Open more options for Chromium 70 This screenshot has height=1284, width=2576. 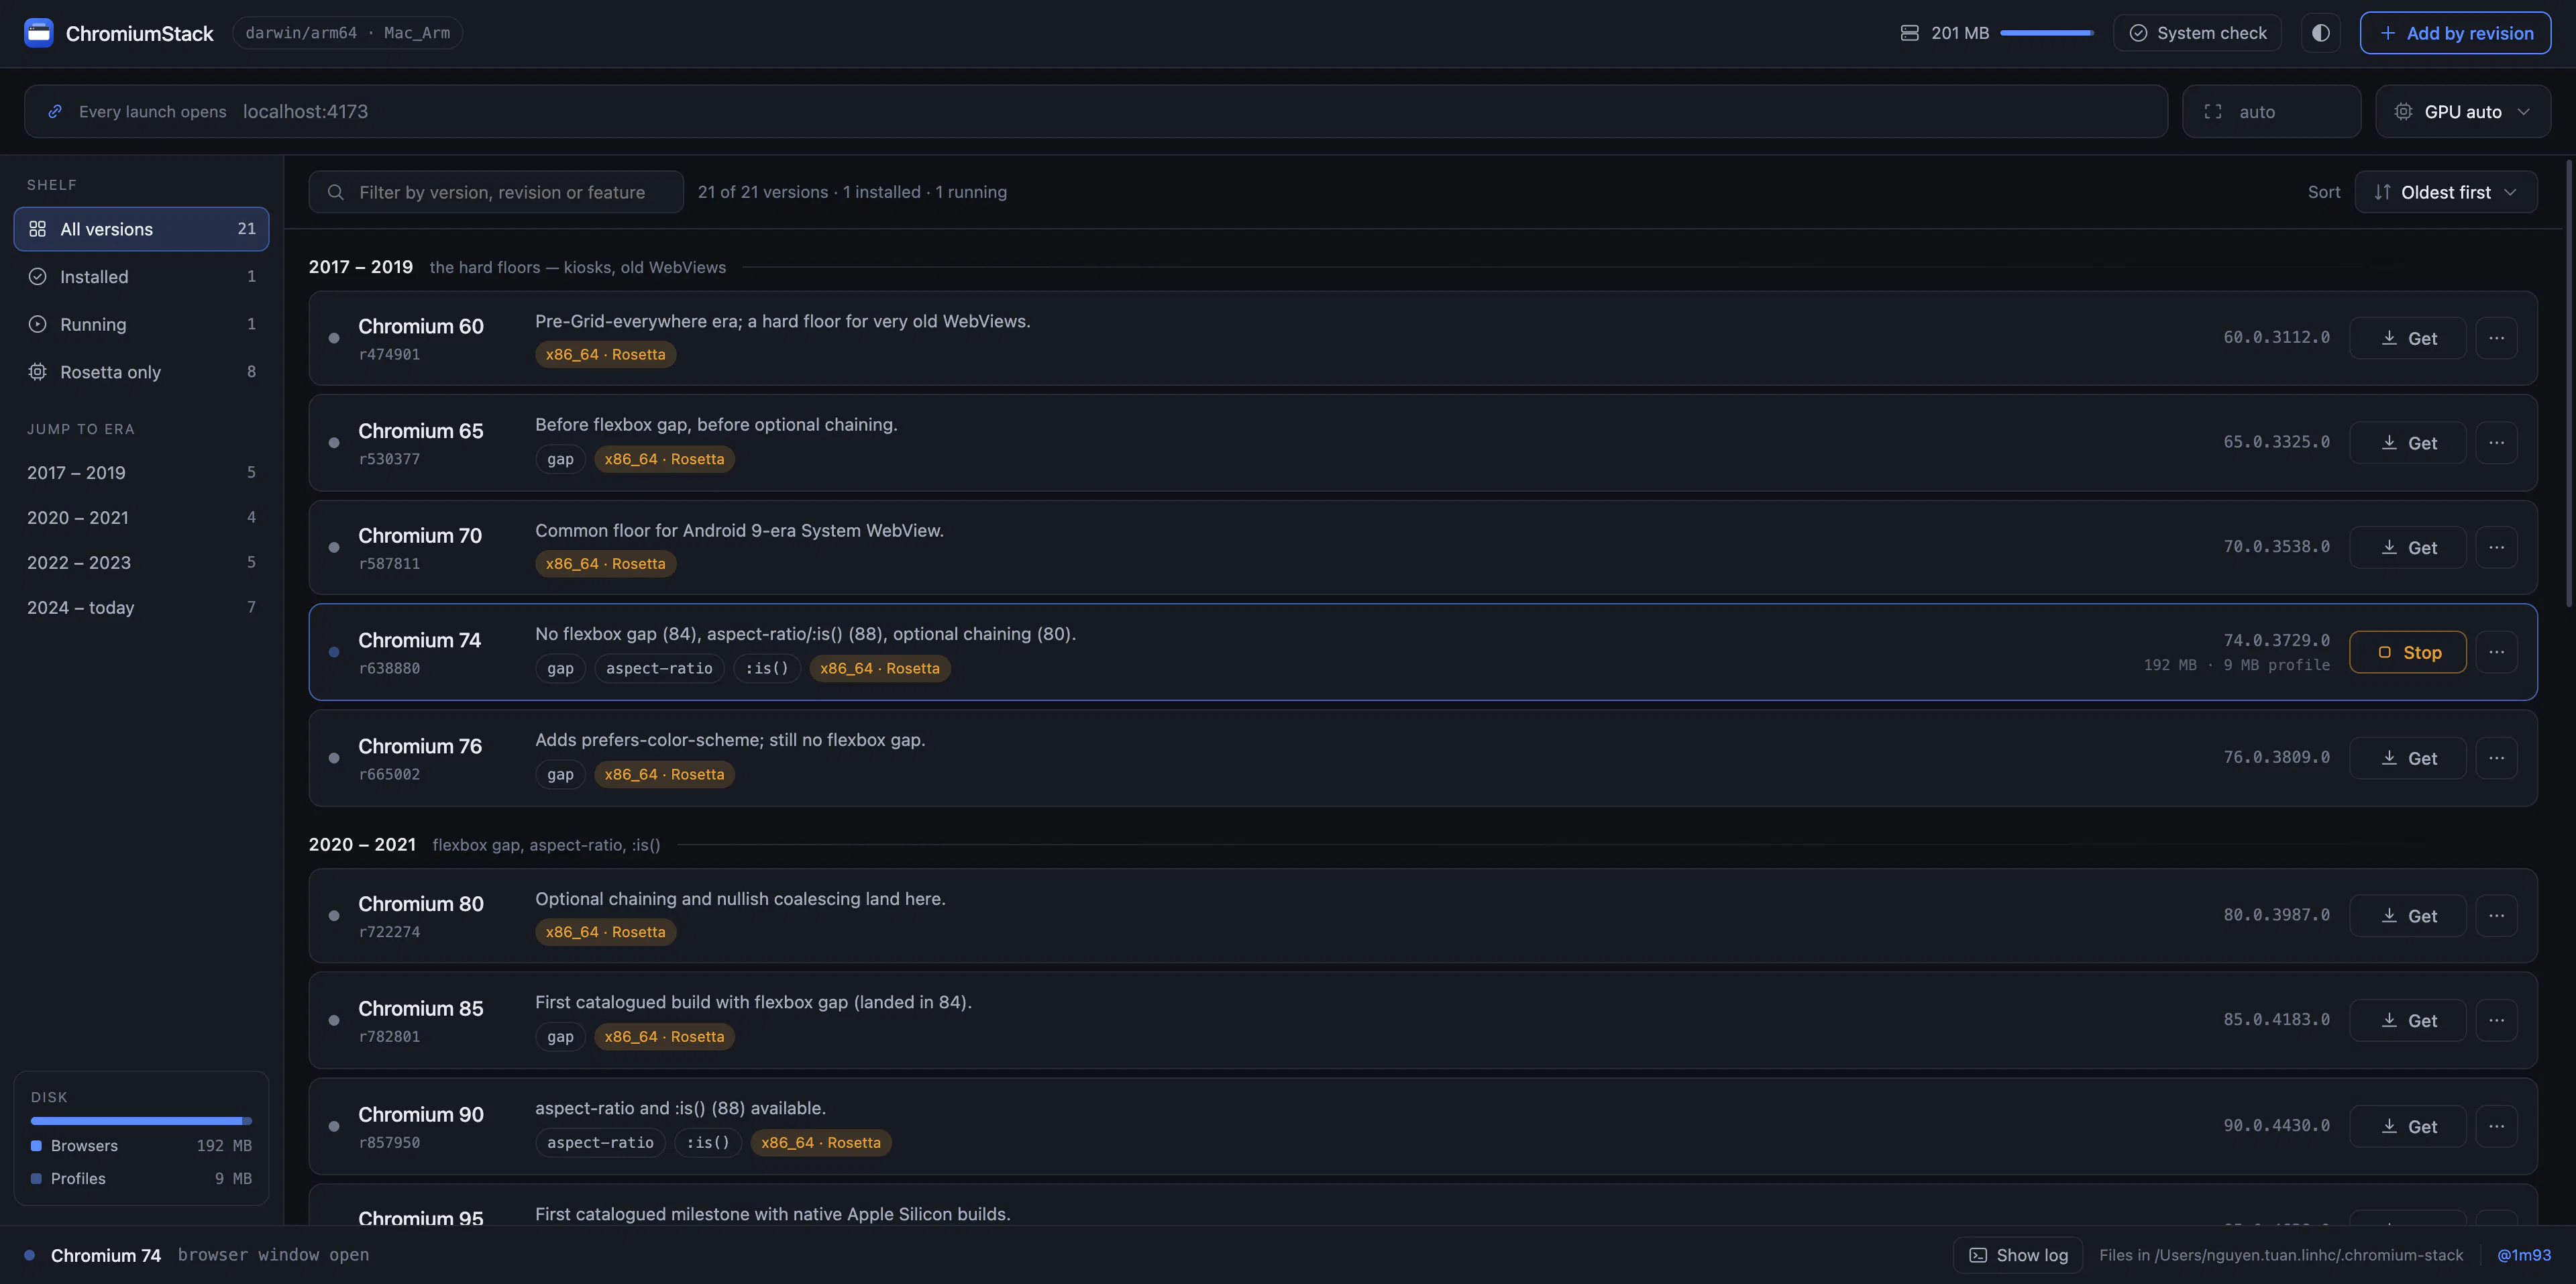2496,547
